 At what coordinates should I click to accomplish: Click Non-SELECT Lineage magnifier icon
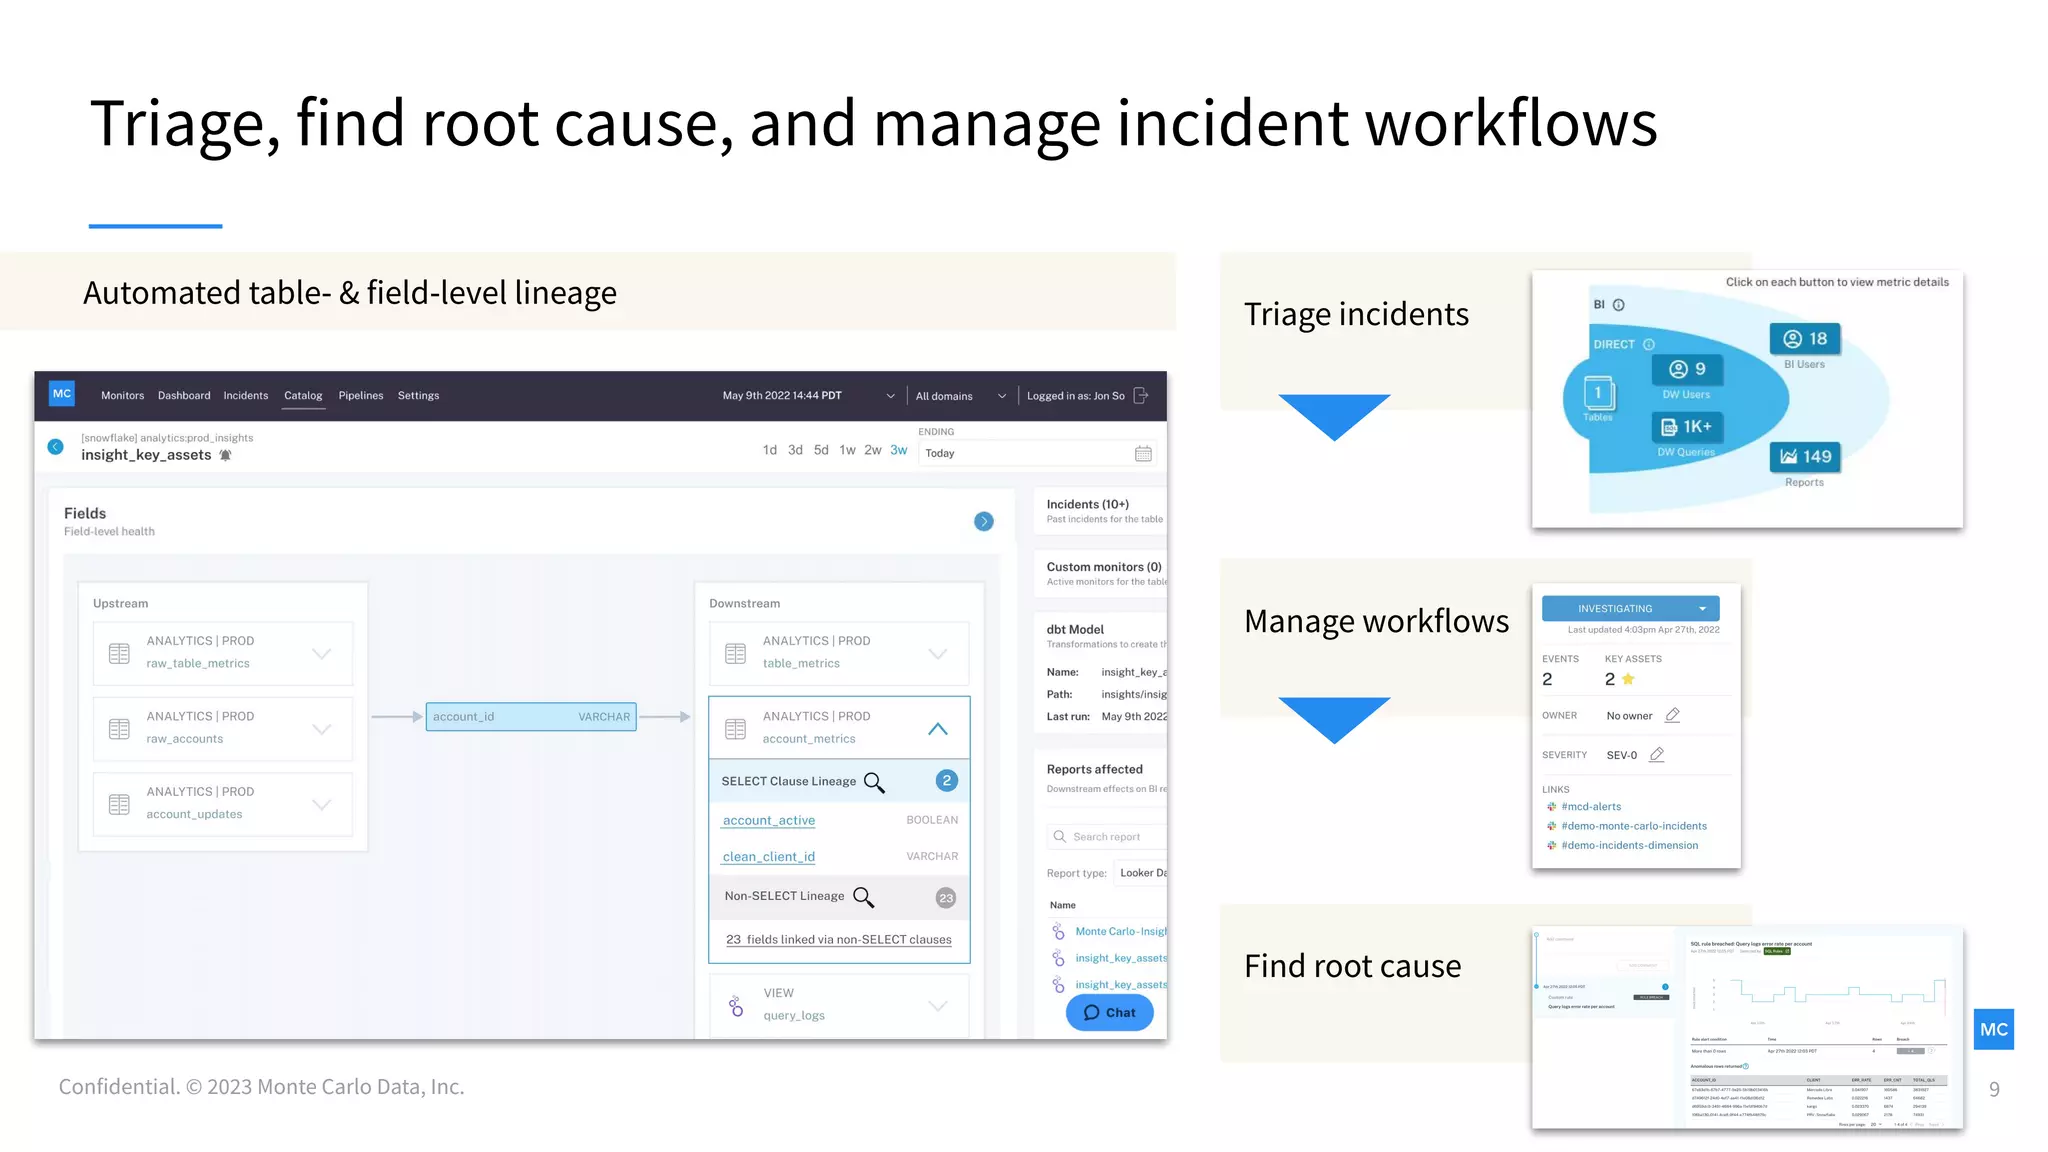(864, 897)
